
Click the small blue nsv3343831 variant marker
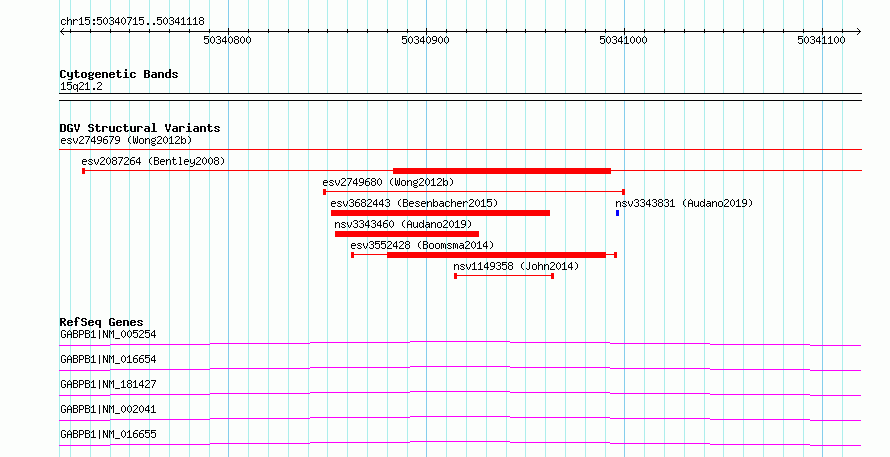[x=618, y=213]
